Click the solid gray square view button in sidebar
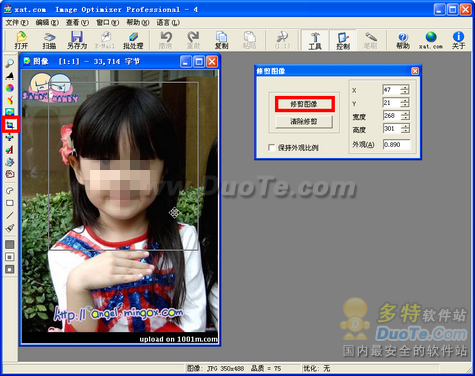 point(10,244)
